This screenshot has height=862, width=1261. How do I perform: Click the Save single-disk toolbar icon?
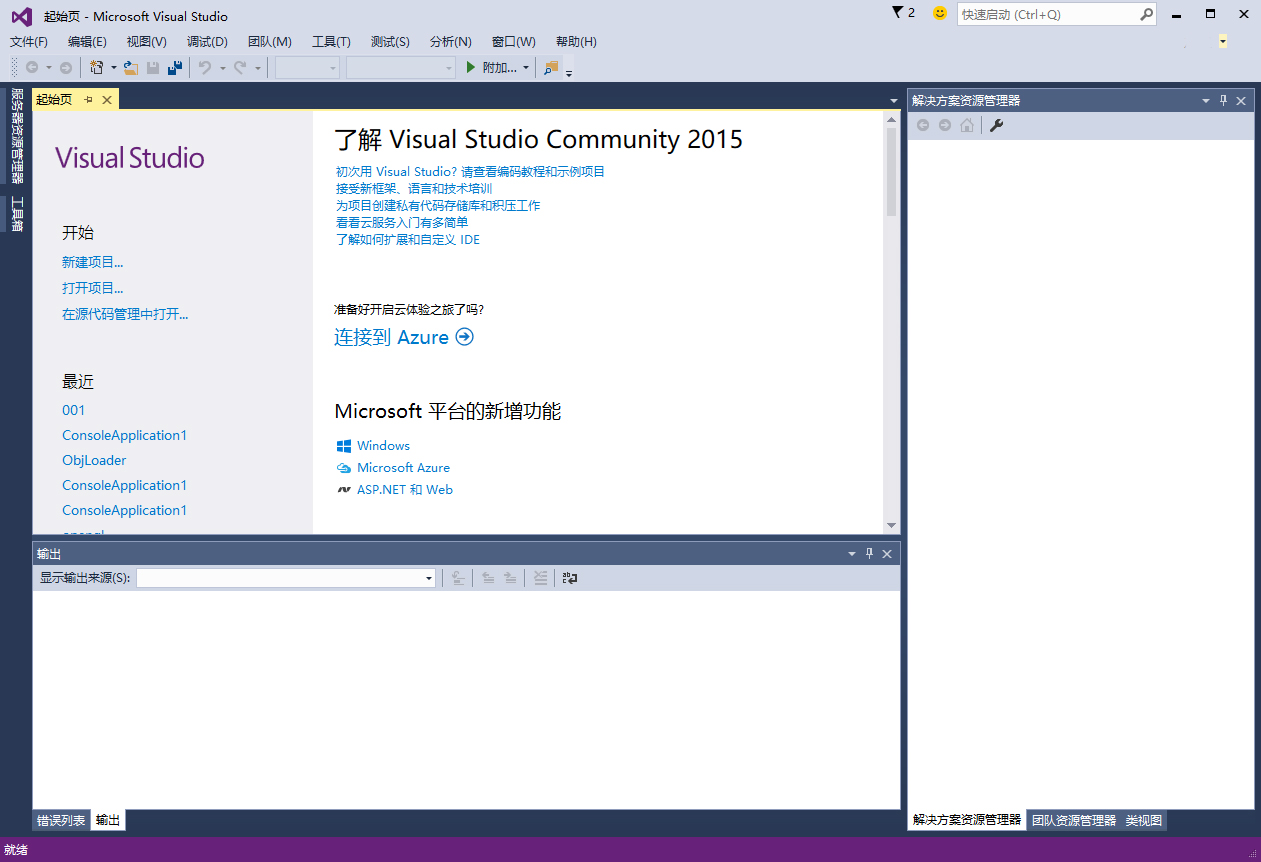(x=153, y=67)
